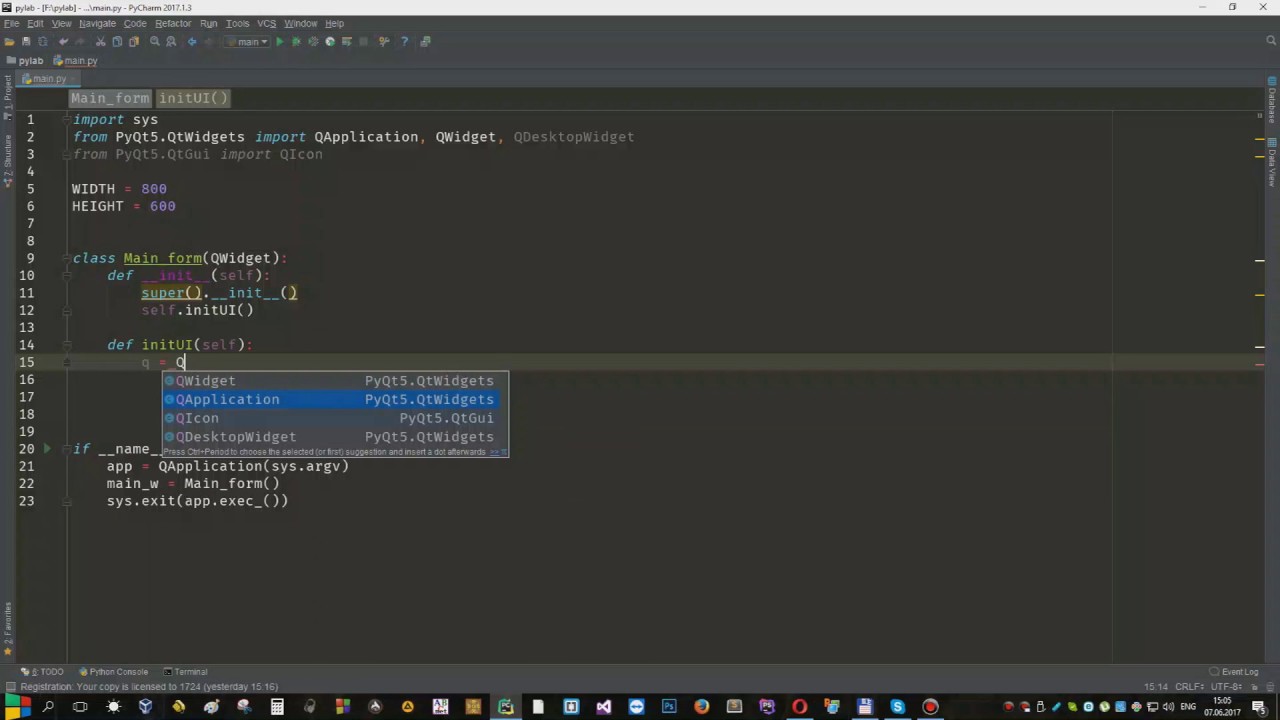
Task: Open the Terminal tool window
Action: point(185,672)
